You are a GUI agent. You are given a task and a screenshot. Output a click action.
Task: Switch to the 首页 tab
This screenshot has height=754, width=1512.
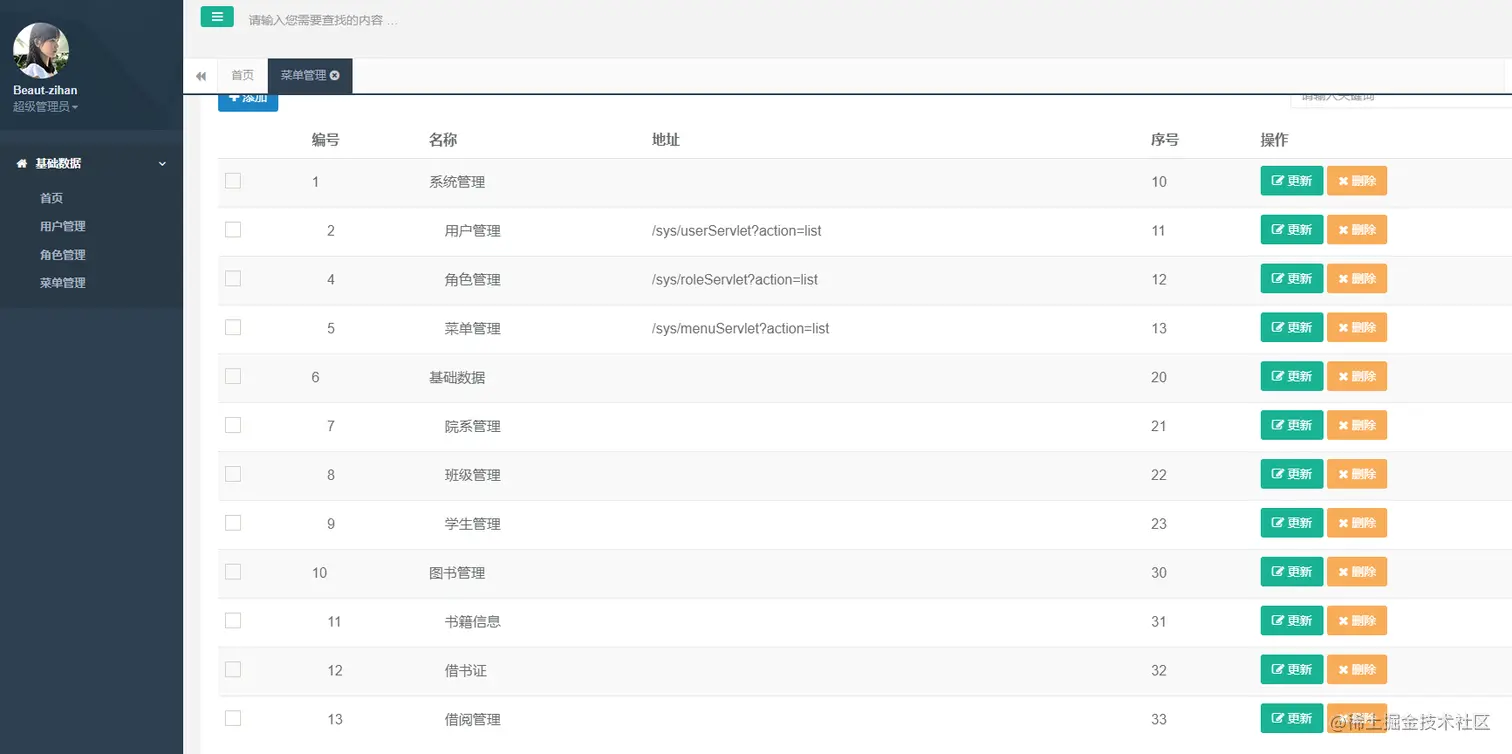click(x=242, y=75)
